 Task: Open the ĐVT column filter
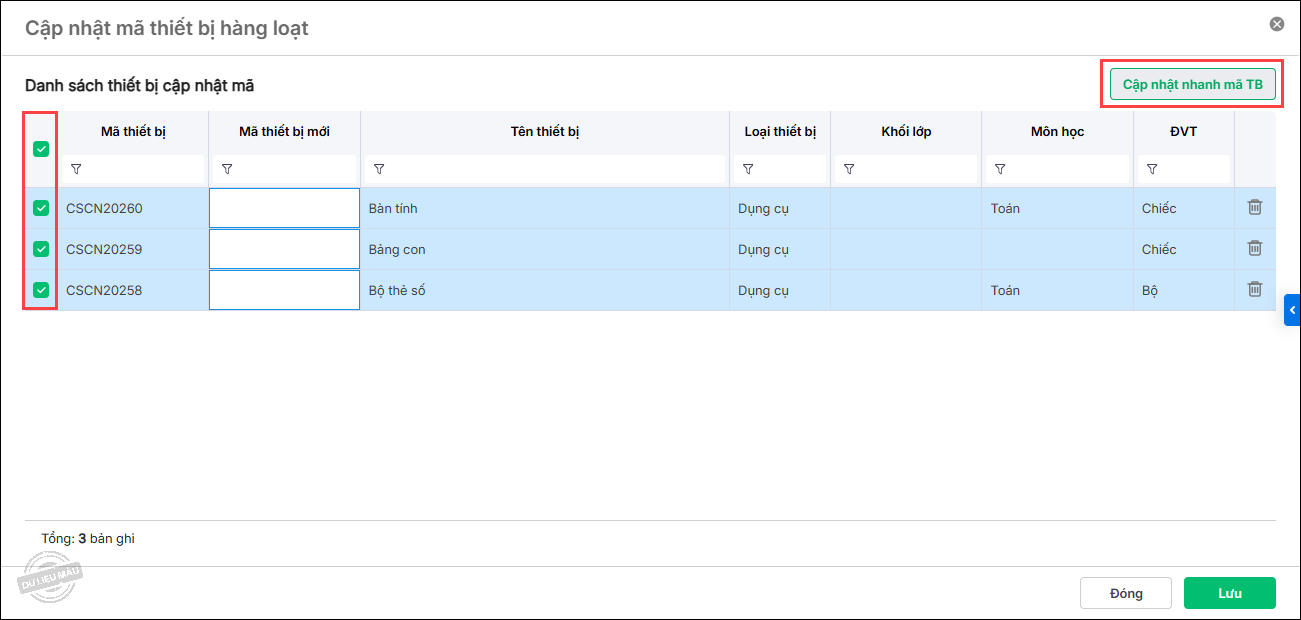coord(1151,169)
